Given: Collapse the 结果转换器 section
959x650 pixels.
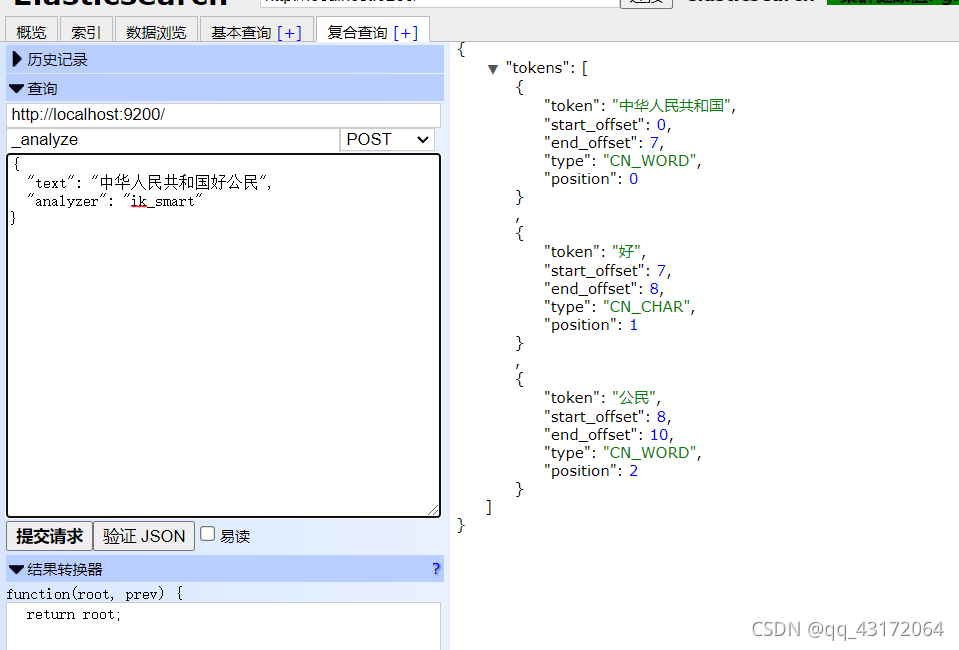Looking at the screenshot, I should click(x=224, y=569).
